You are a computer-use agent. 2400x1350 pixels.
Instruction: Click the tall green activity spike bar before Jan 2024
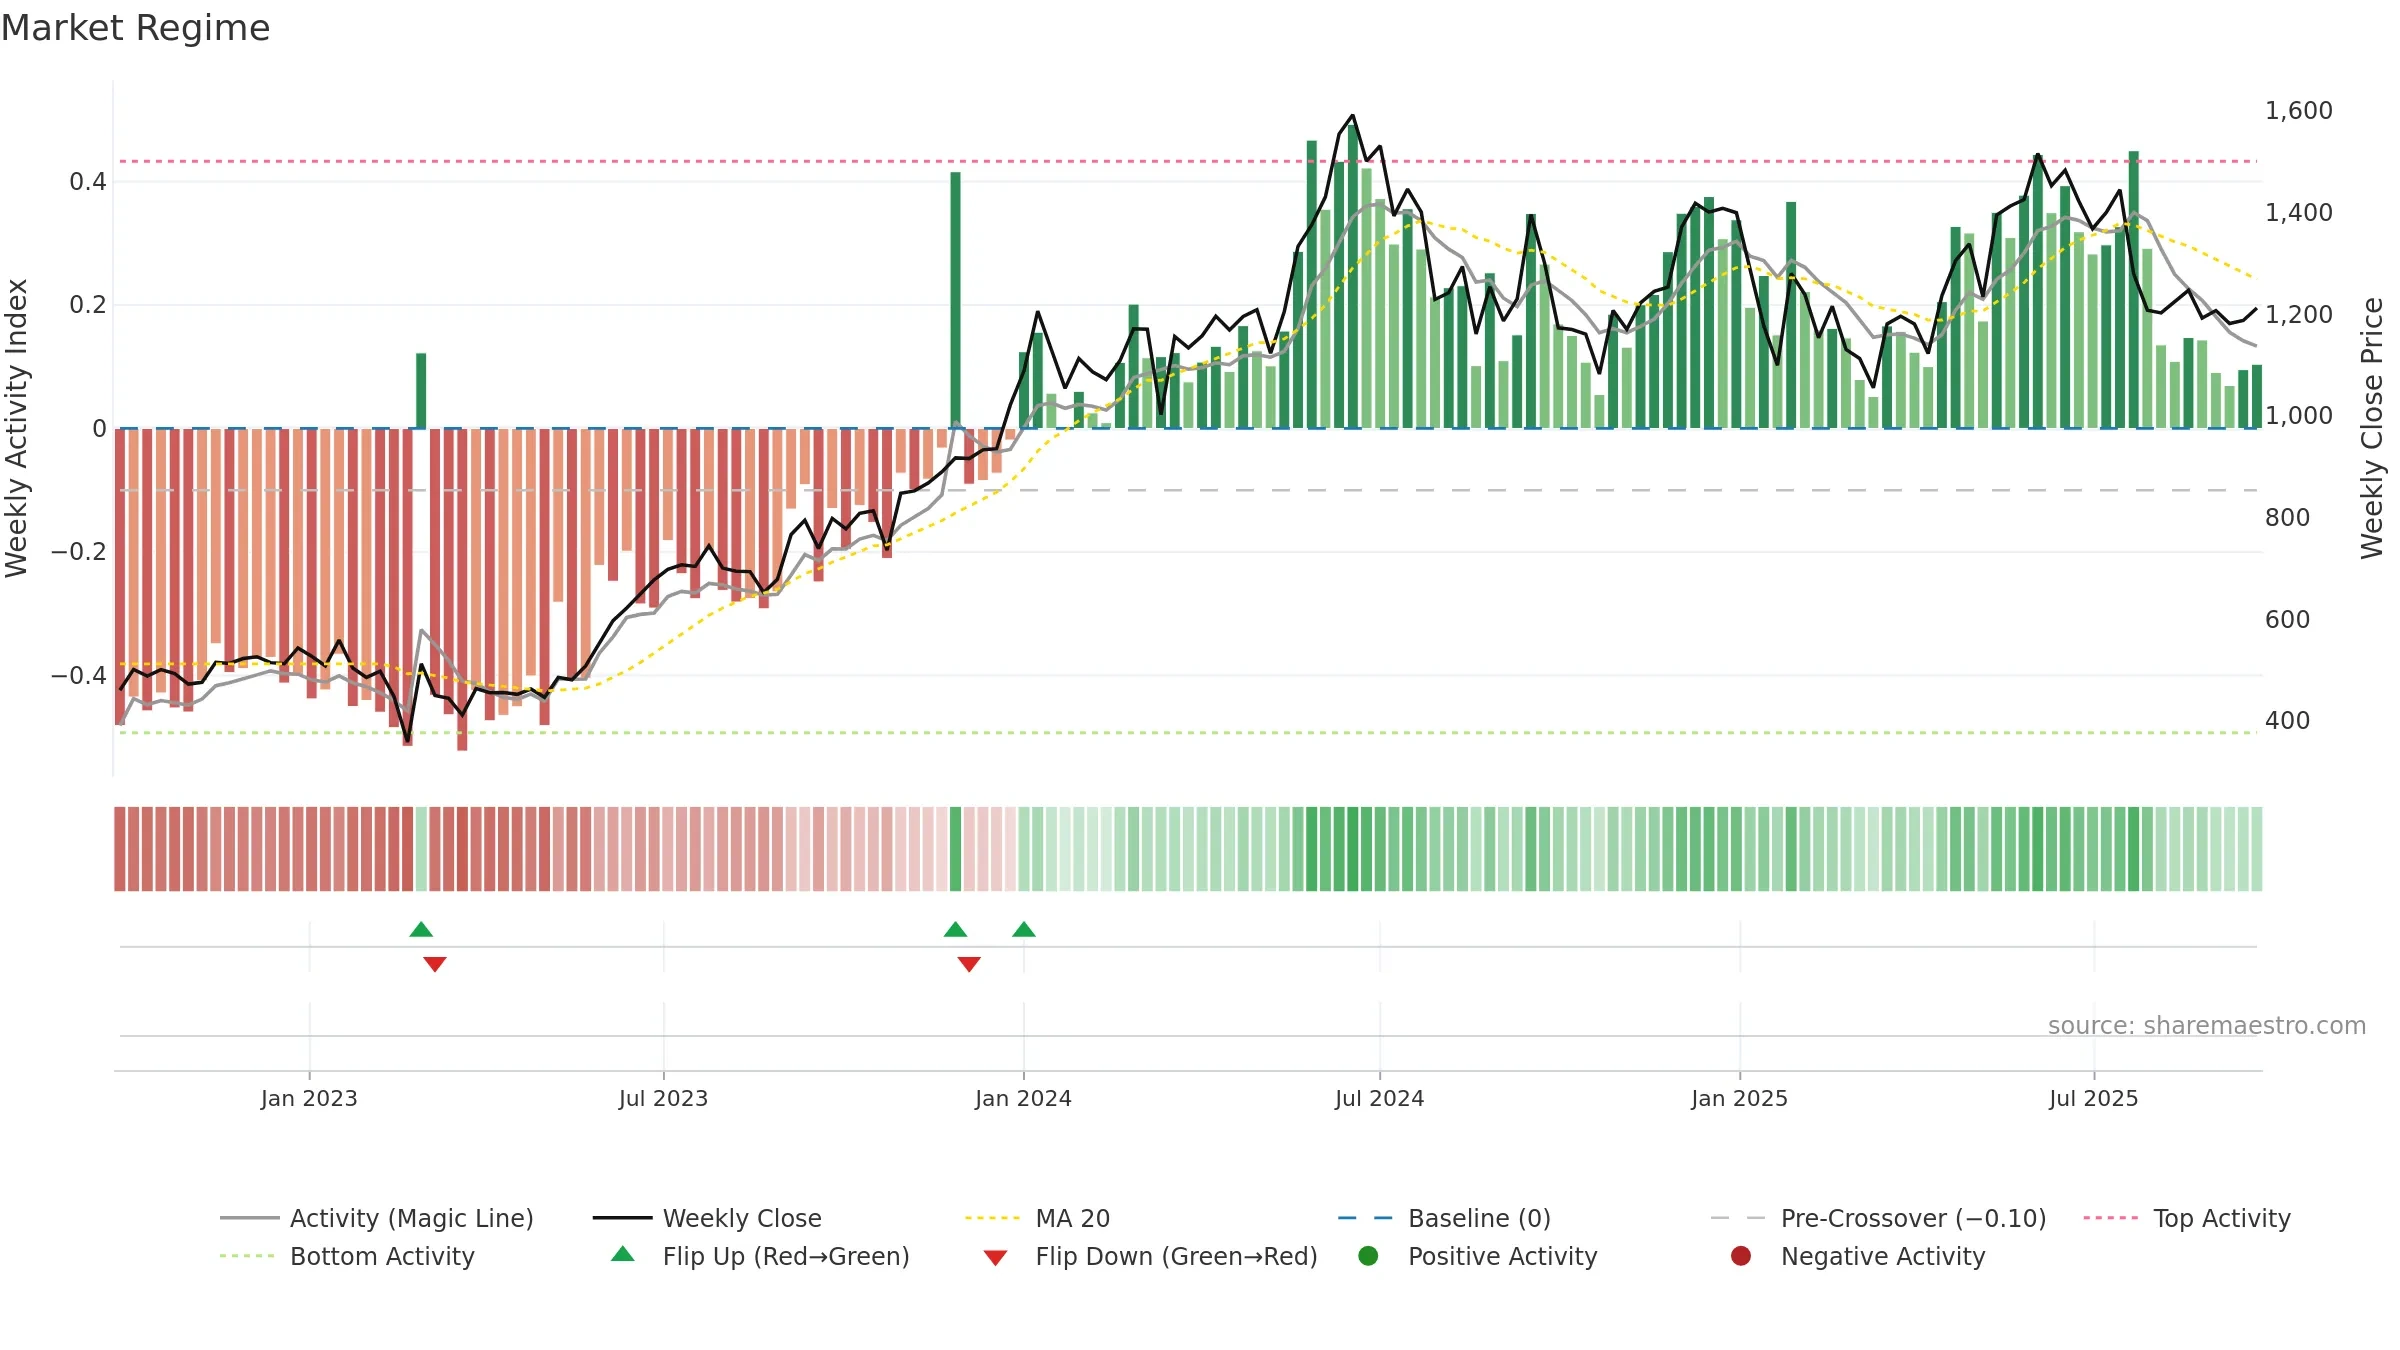coord(956,300)
